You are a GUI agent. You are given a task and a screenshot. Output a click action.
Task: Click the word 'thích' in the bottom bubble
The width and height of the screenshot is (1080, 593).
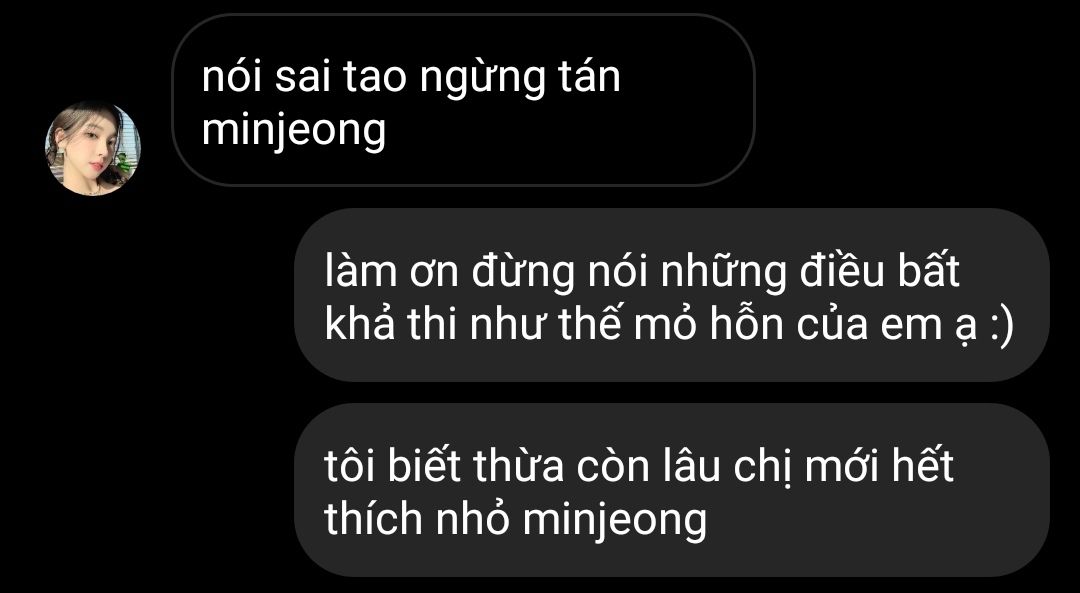point(374,519)
